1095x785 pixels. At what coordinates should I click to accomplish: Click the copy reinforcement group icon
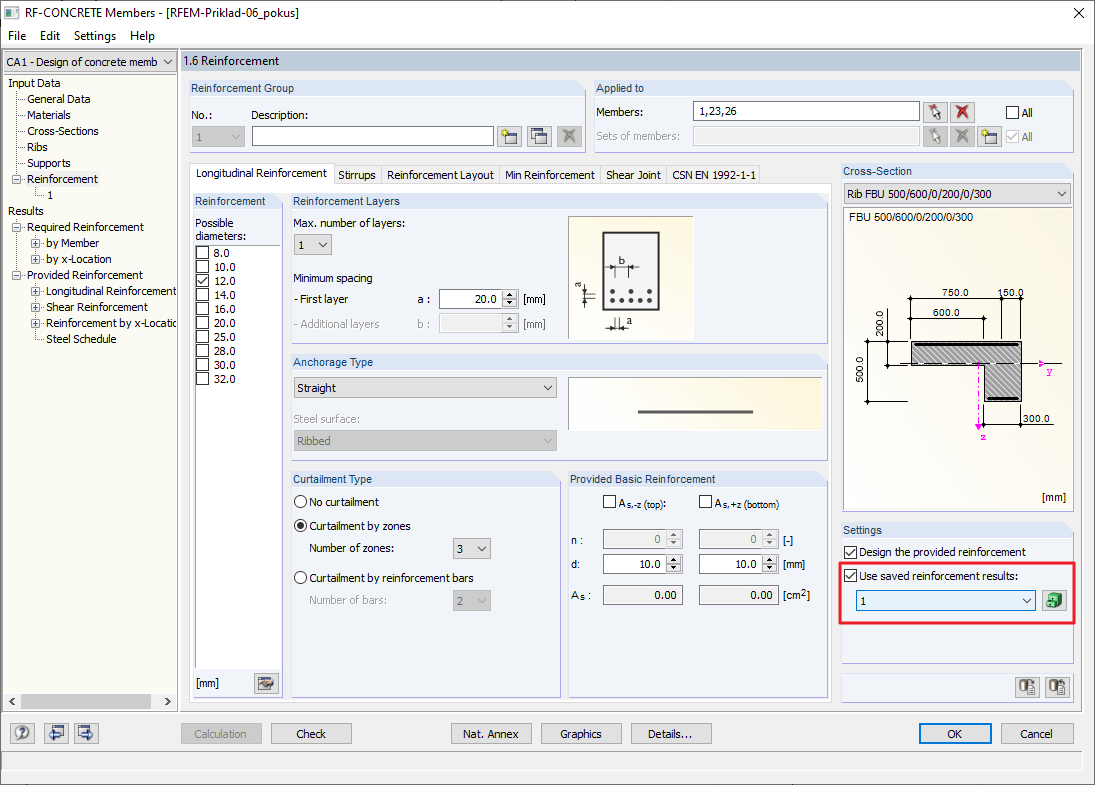pos(539,136)
